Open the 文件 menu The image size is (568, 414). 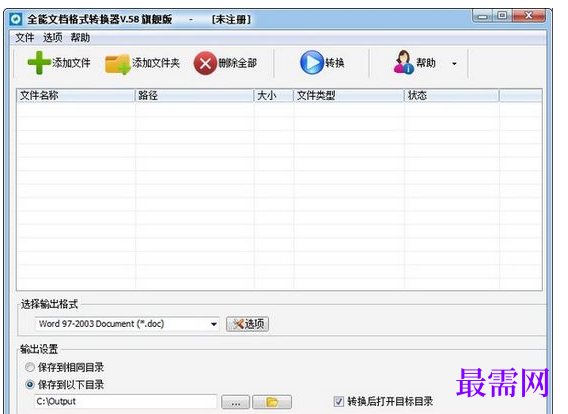pyautogui.click(x=24, y=37)
